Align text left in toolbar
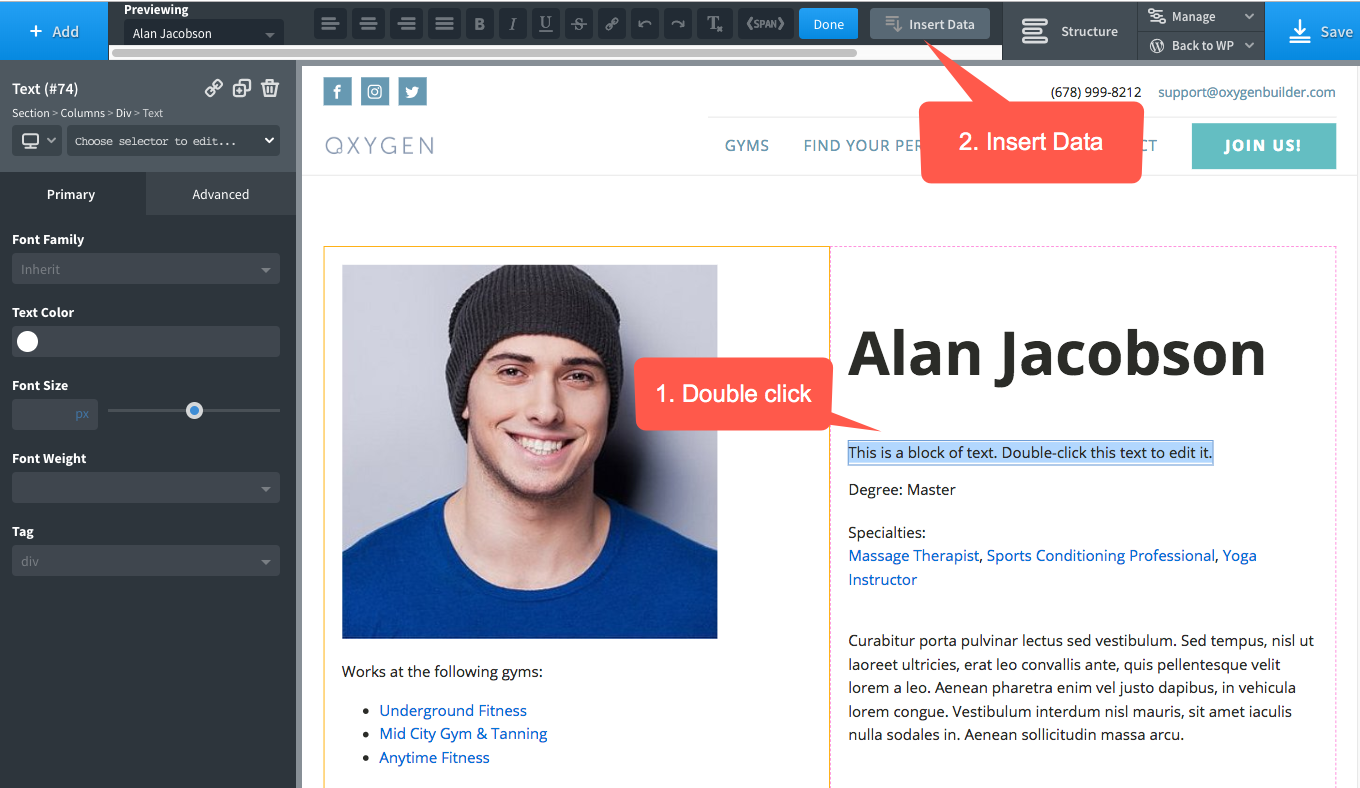The image size is (1360, 788). [331, 24]
